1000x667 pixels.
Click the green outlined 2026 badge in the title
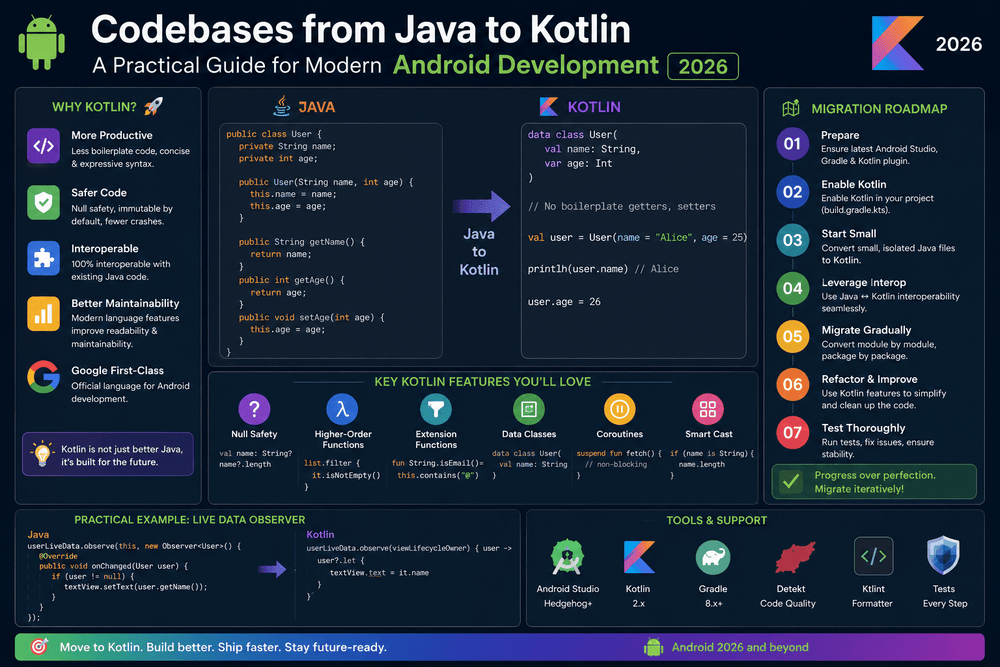pyautogui.click(x=703, y=66)
